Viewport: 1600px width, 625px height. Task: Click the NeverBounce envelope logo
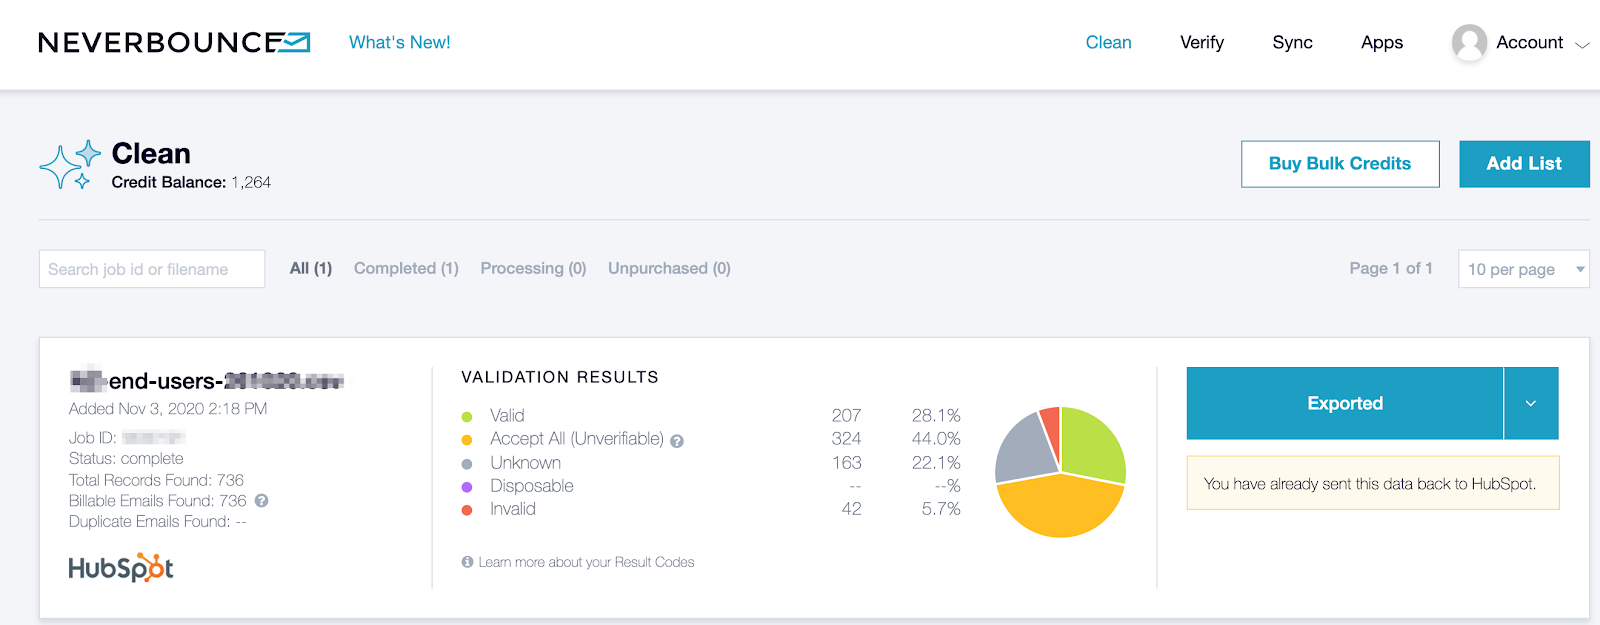[295, 42]
